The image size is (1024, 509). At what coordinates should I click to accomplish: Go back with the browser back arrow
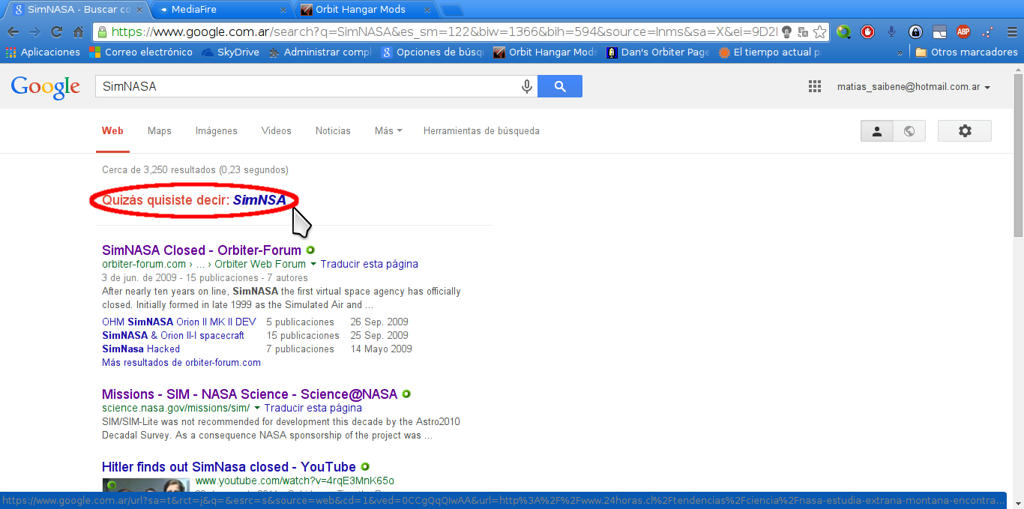click(13, 31)
